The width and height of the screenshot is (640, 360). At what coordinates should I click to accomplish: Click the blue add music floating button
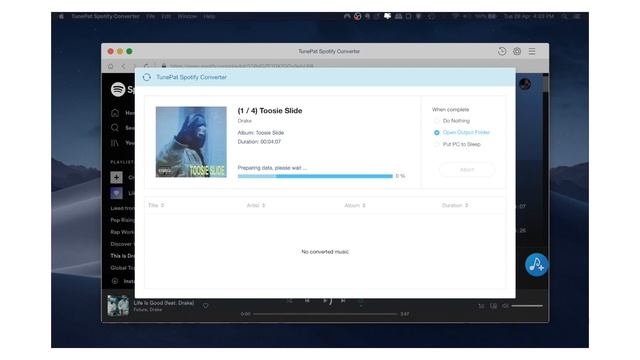536,265
